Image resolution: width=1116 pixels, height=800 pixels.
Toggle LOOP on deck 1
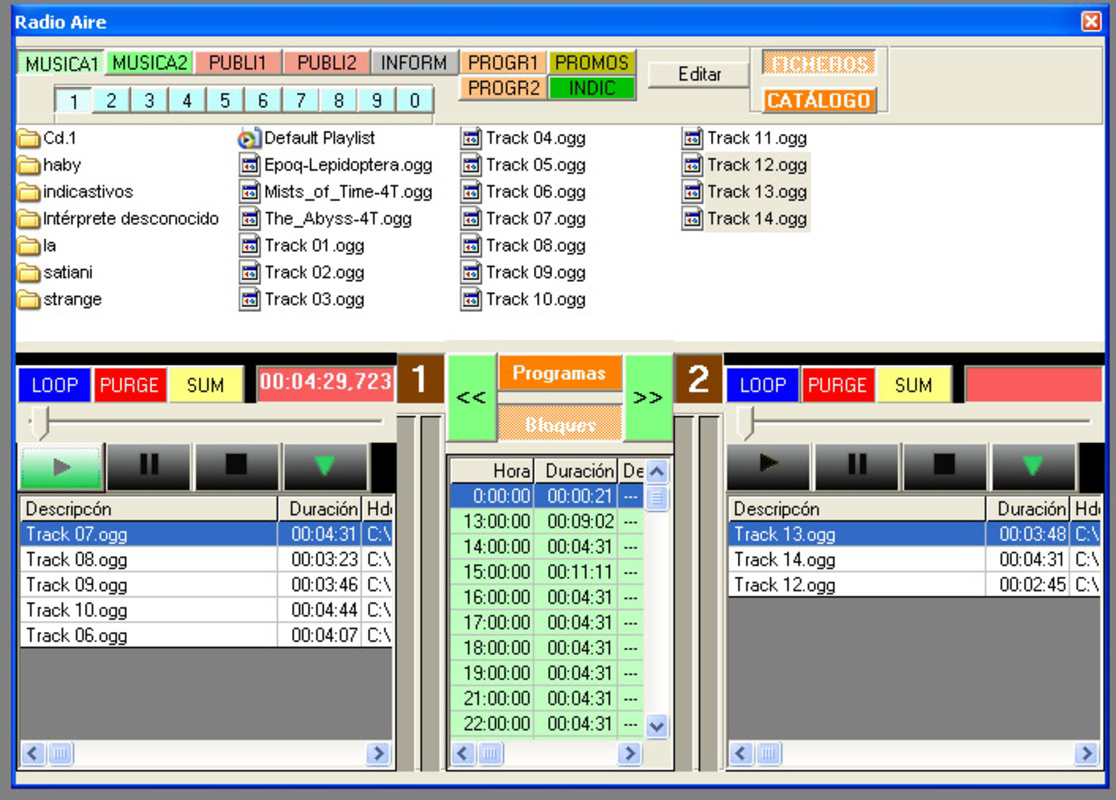click(x=55, y=385)
